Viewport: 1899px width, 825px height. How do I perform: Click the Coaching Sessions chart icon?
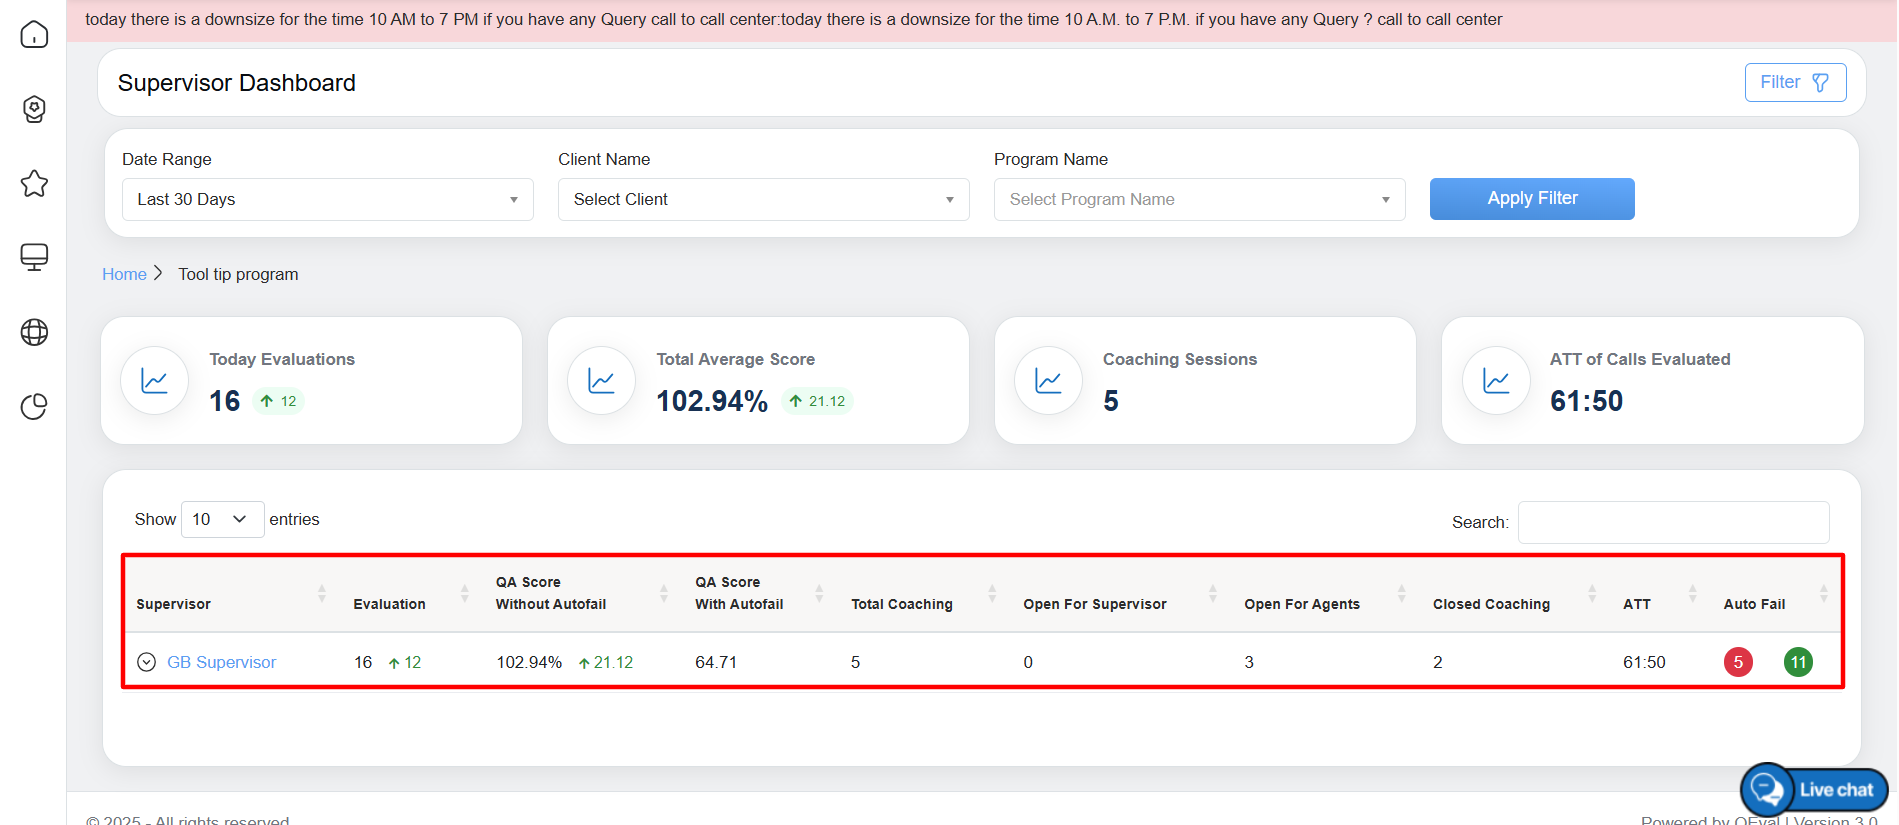pyautogui.click(x=1048, y=381)
